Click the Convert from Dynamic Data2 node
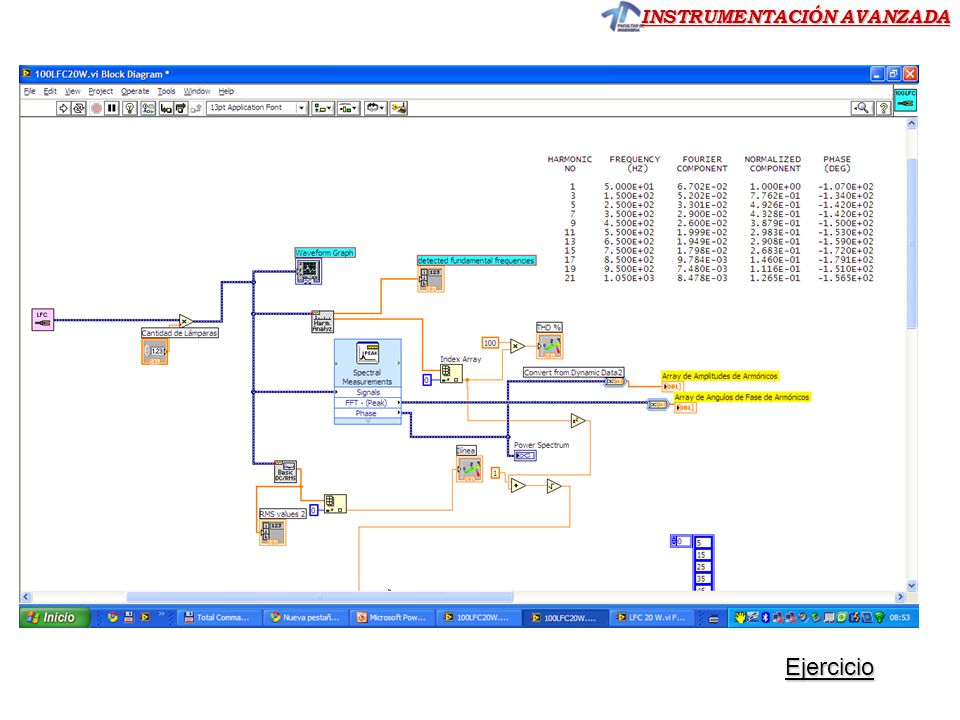Viewport: 960px width, 720px height. (x=615, y=381)
